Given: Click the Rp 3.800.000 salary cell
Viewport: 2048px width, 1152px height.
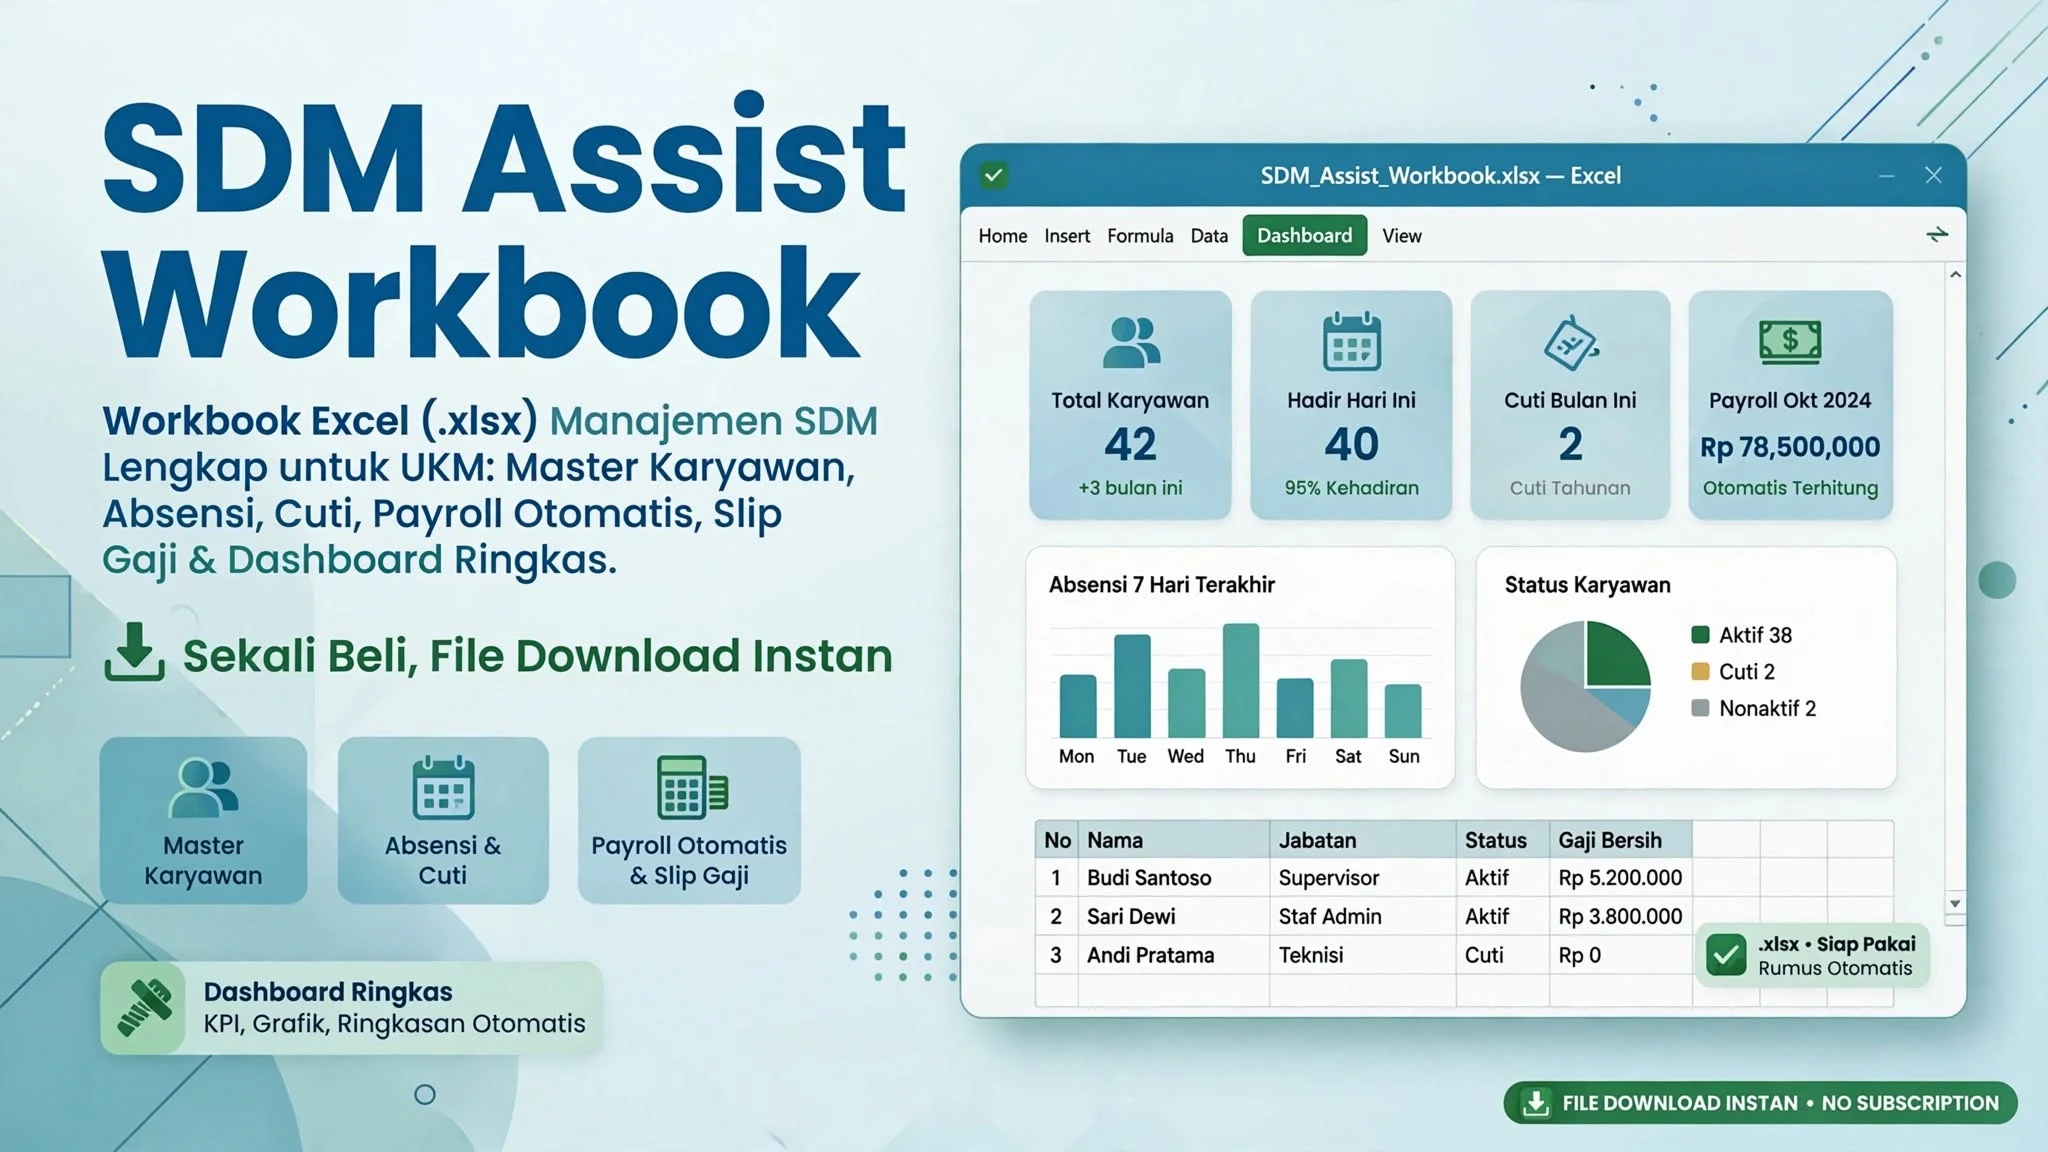Looking at the screenshot, I should coord(1620,917).
